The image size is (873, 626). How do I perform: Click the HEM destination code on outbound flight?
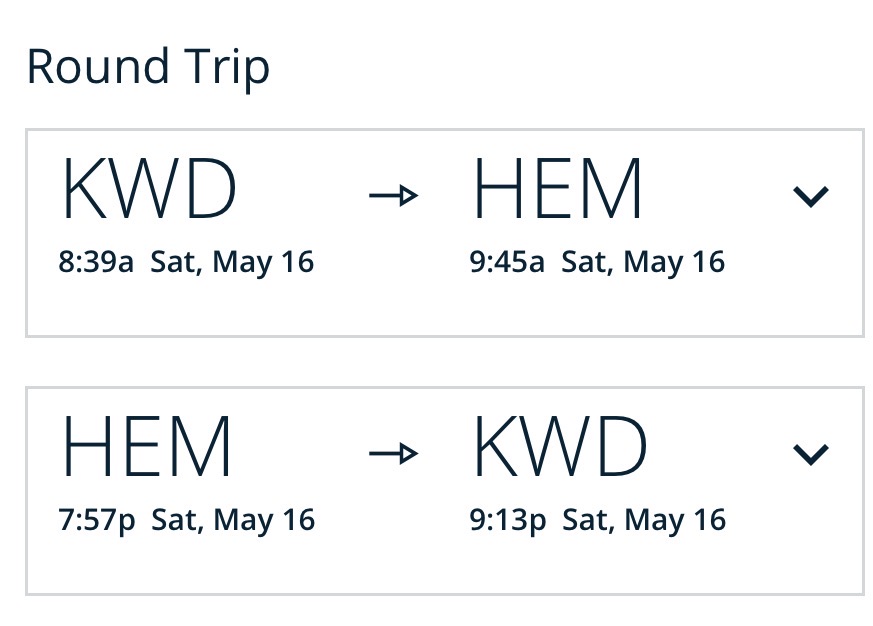557,190
